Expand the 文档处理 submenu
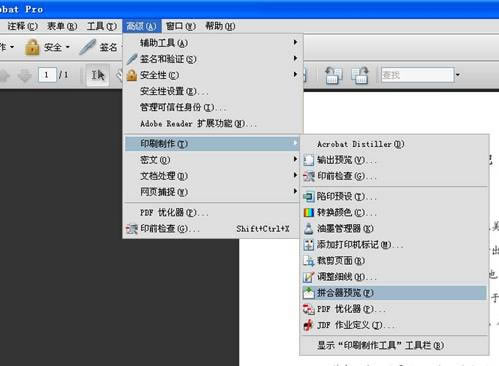 pos(212,176)
